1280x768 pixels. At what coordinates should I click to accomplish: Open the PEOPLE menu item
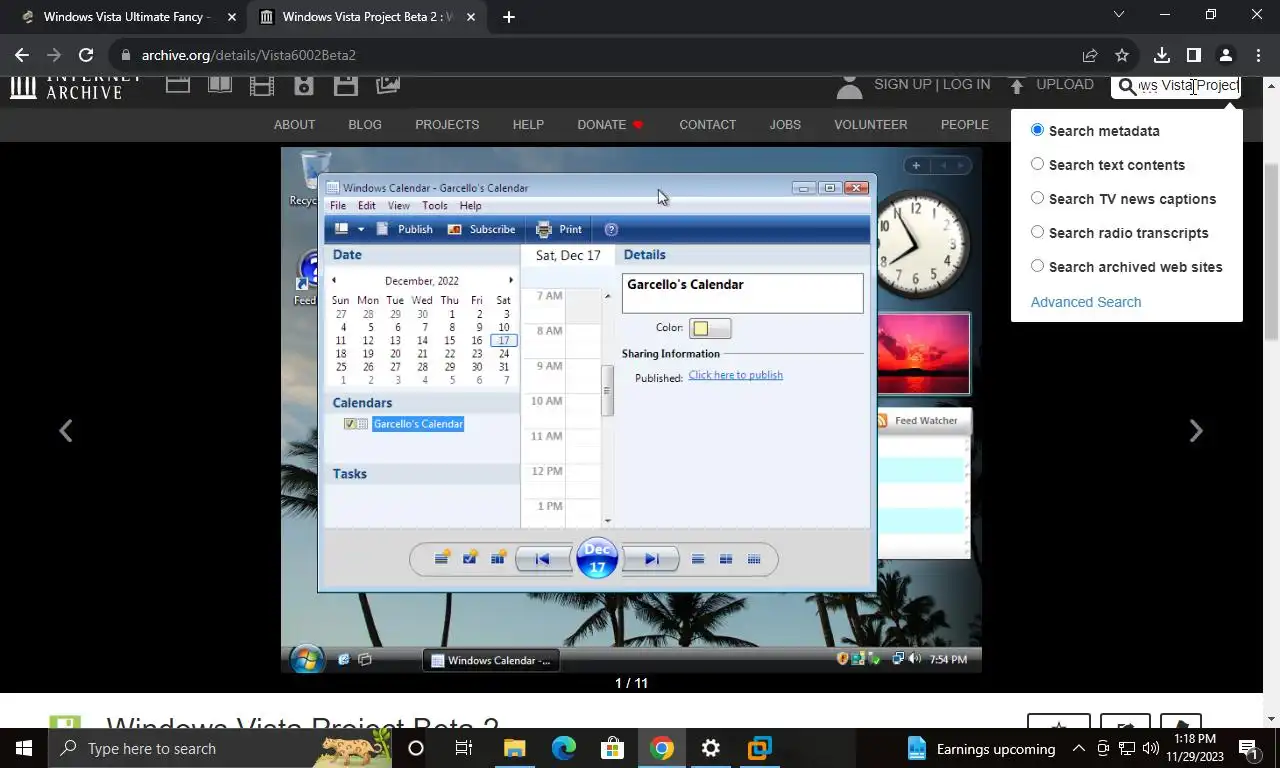coord(964,124)
